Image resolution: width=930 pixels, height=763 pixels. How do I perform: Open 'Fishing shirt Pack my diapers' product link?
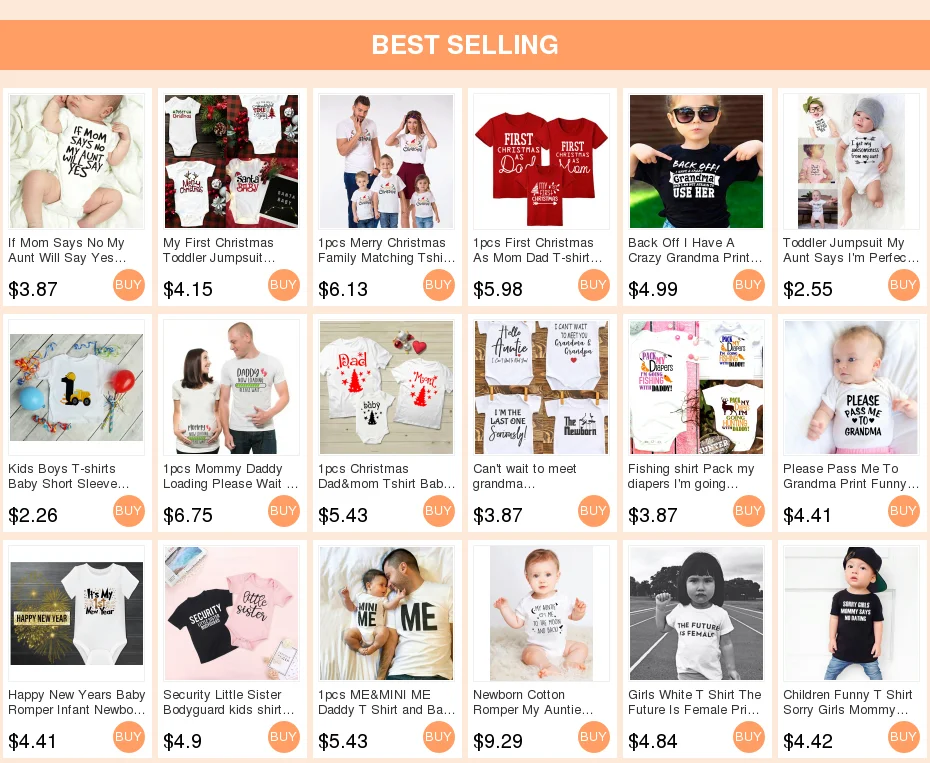coord(691,476)
